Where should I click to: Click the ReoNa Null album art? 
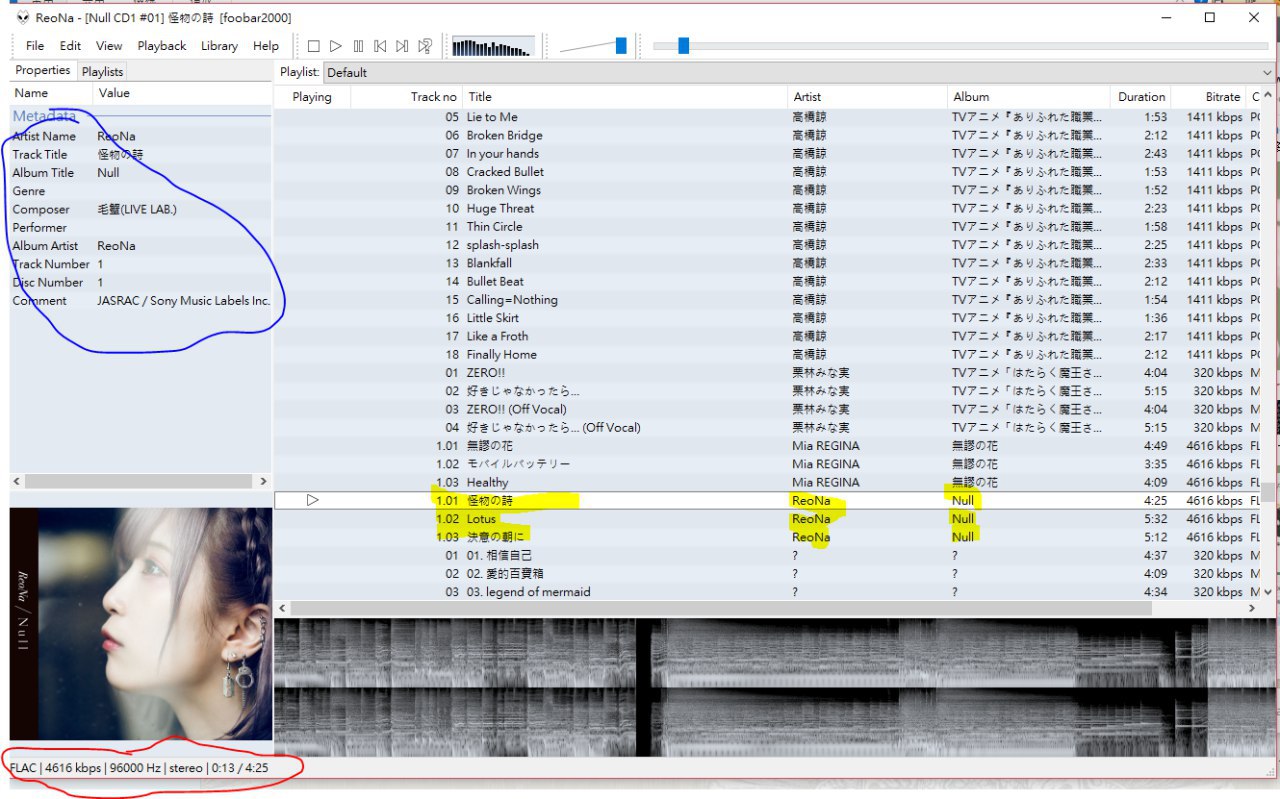click(141, 624)
